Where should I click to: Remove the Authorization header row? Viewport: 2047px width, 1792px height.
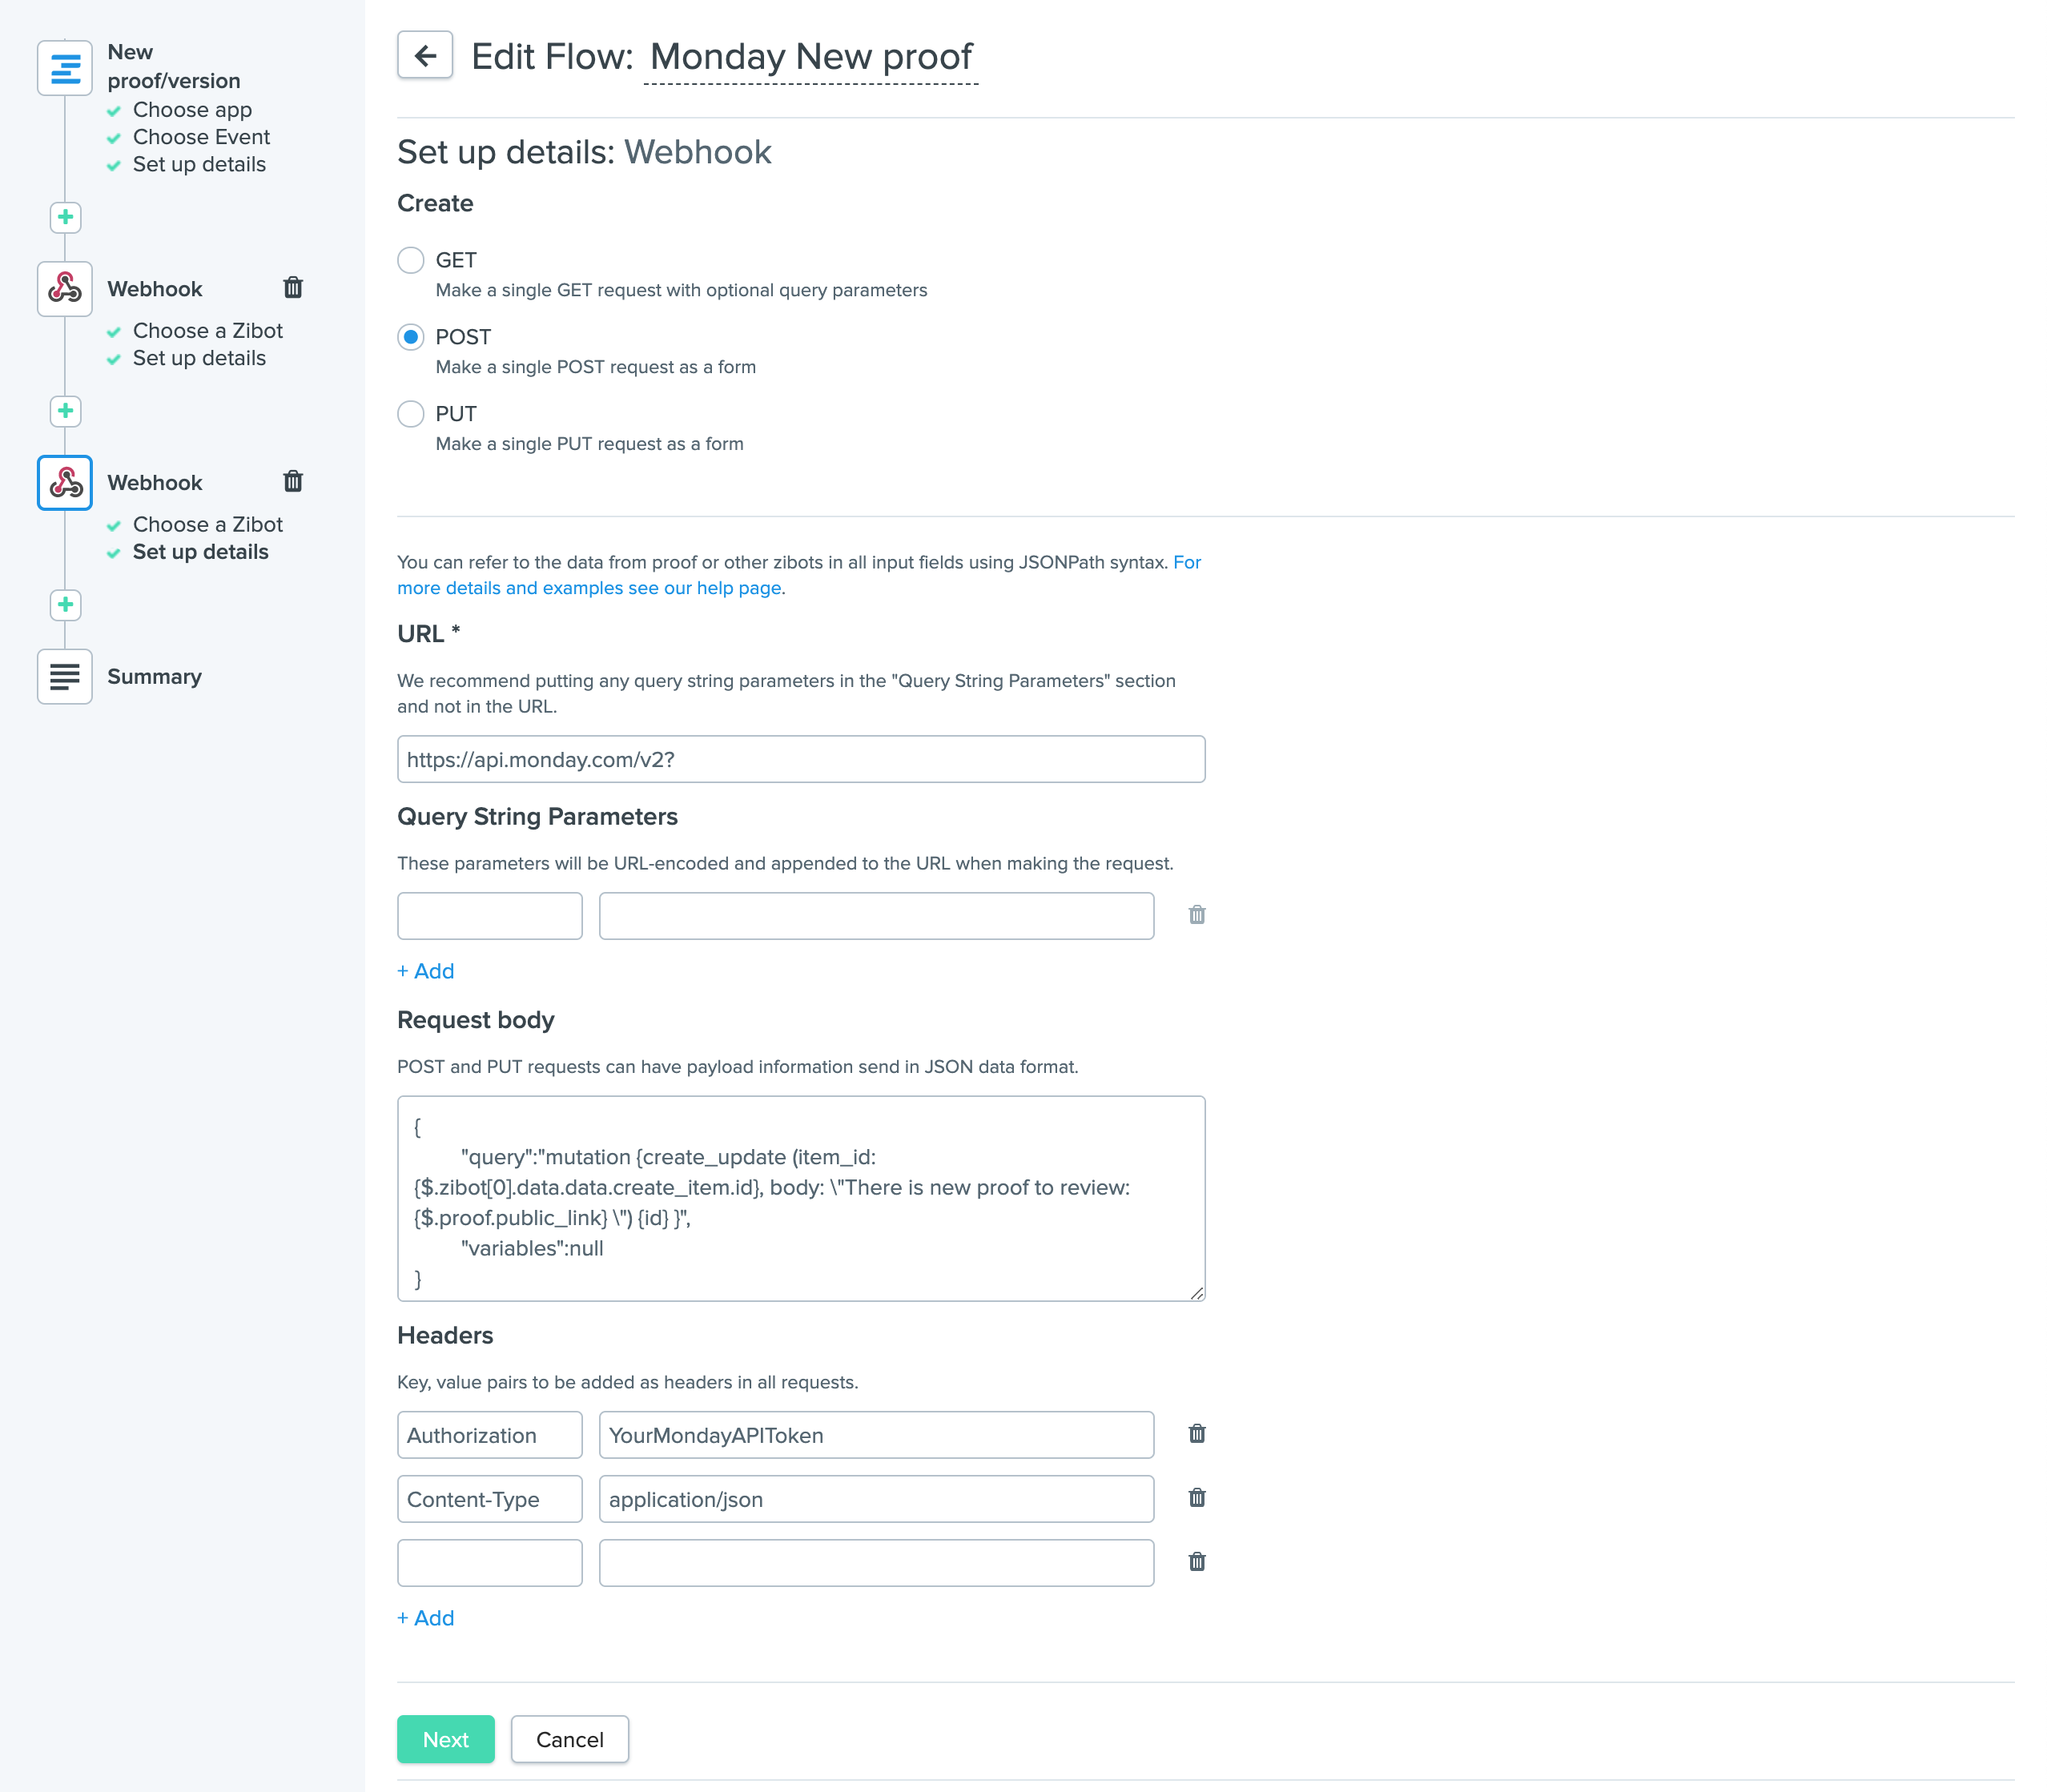click(x=1196, y=1434)
